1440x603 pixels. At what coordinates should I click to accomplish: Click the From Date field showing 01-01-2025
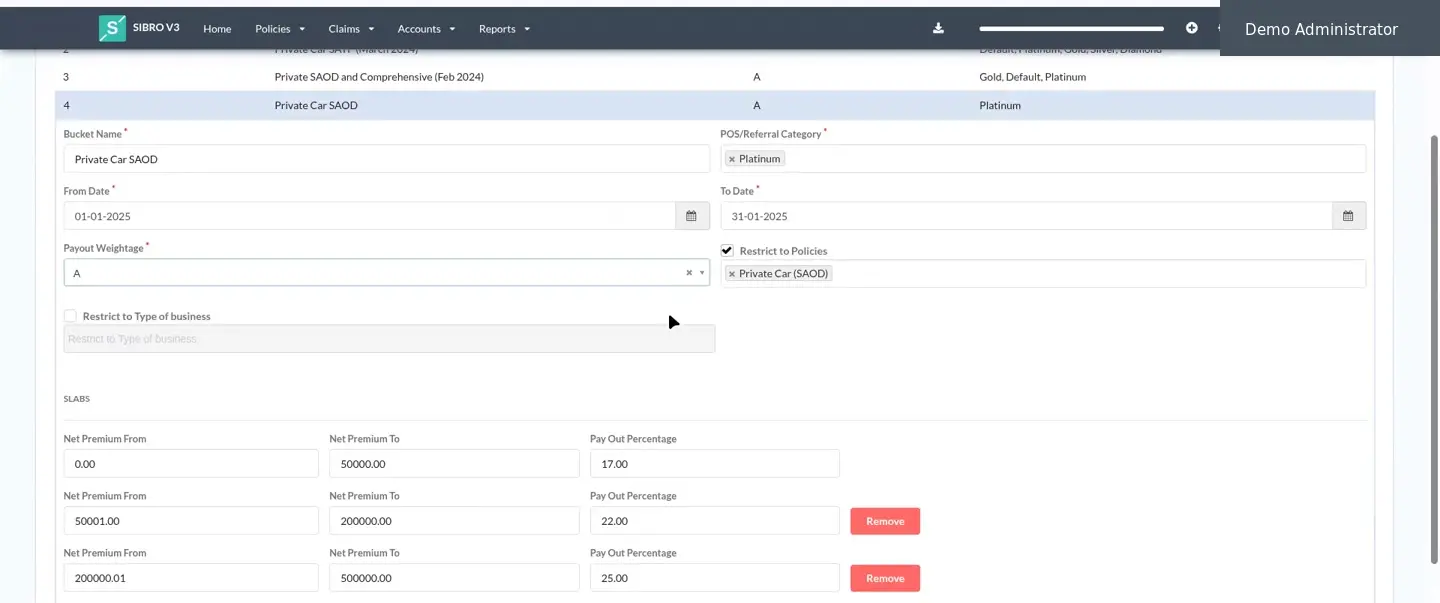[370, 216]
